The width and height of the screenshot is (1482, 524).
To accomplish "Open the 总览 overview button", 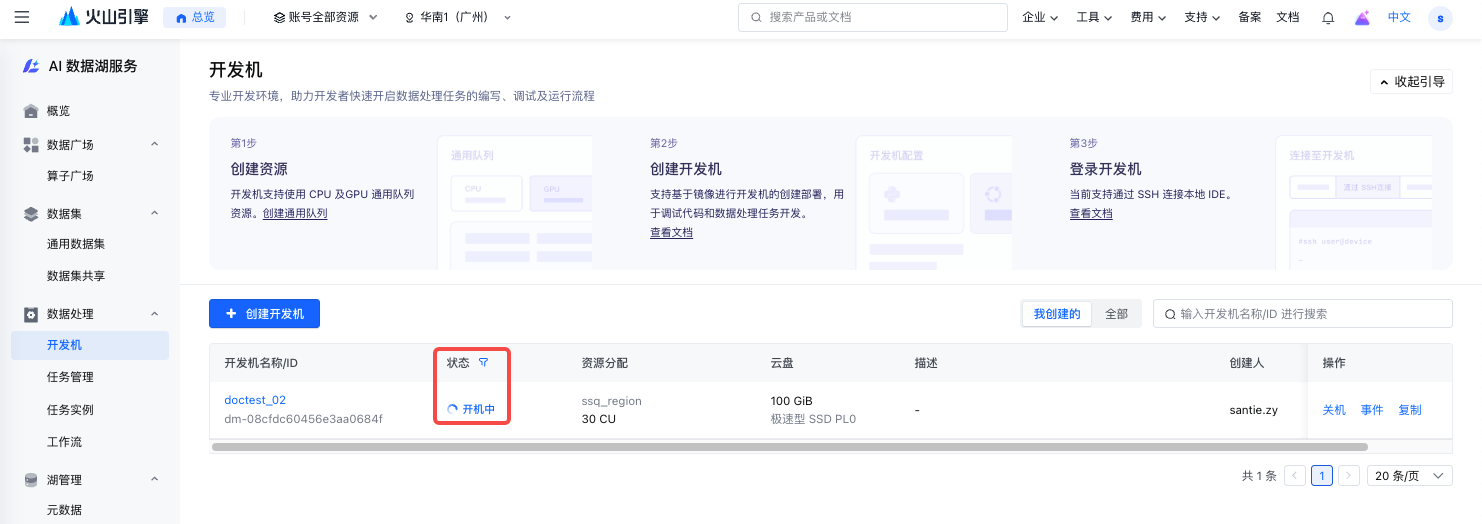I will tap(194, 17).
